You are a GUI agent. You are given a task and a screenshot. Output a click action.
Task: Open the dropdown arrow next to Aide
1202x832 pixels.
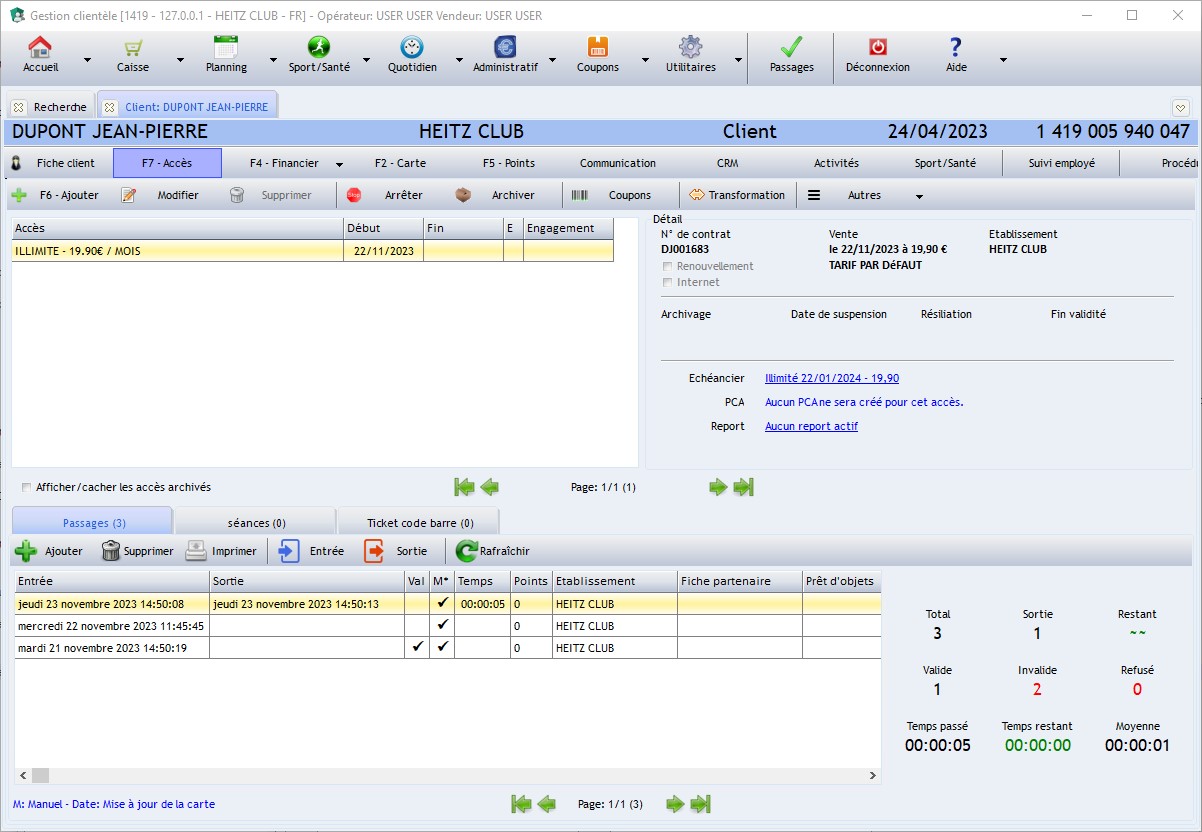pyautogui.click(x=1002, y=59)
